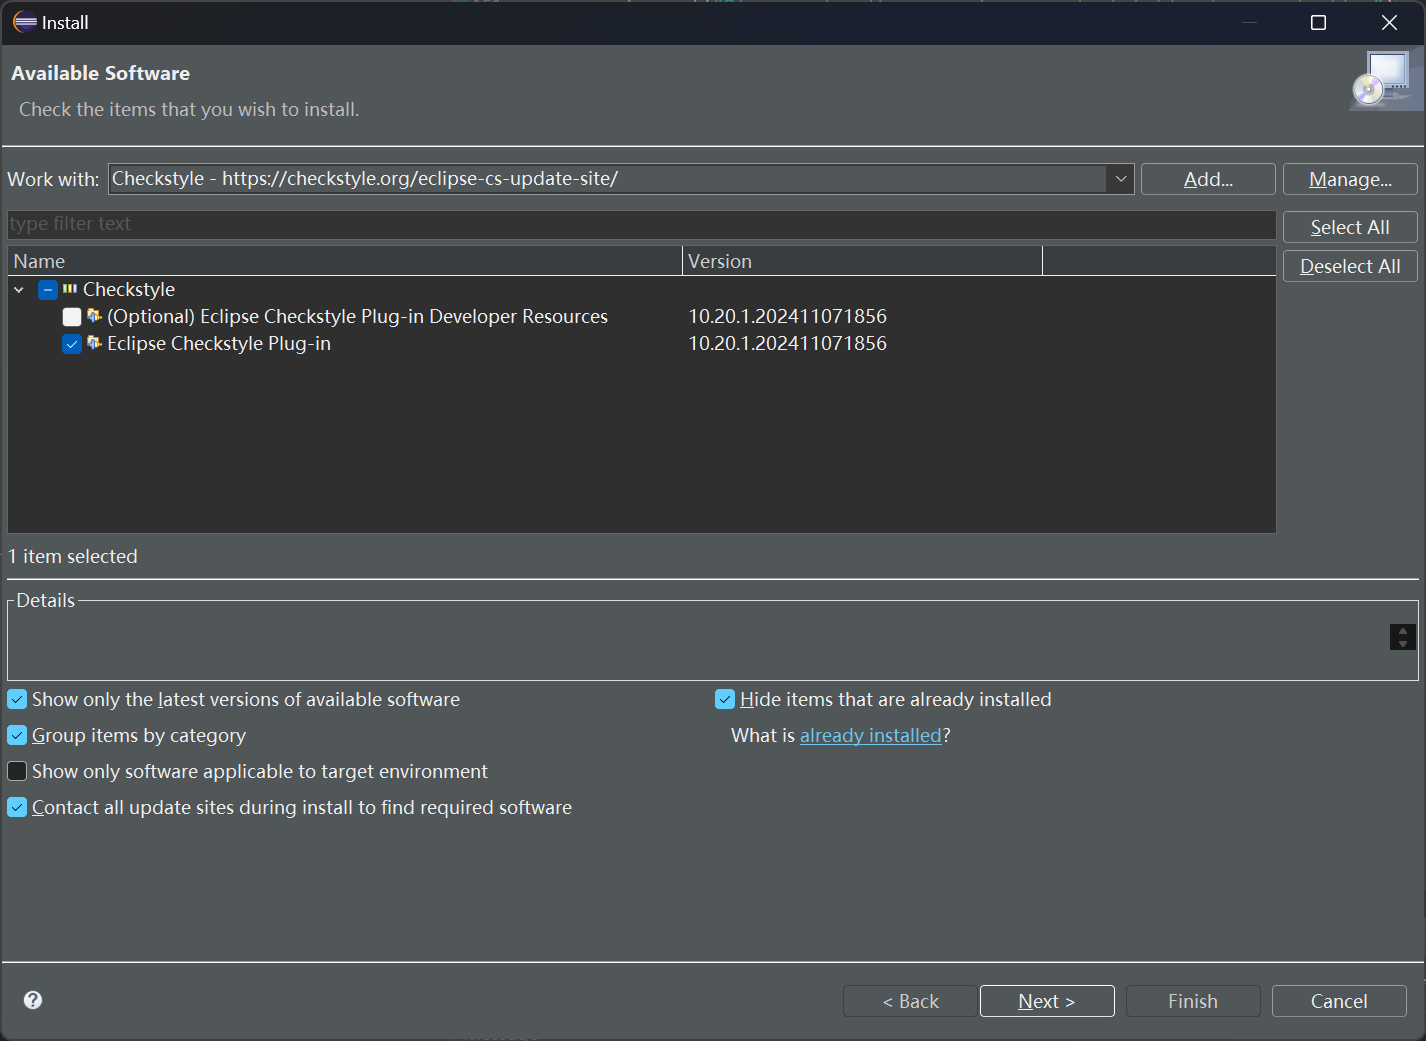Check the Optional Developer Resources checkbox

[72, 317]
